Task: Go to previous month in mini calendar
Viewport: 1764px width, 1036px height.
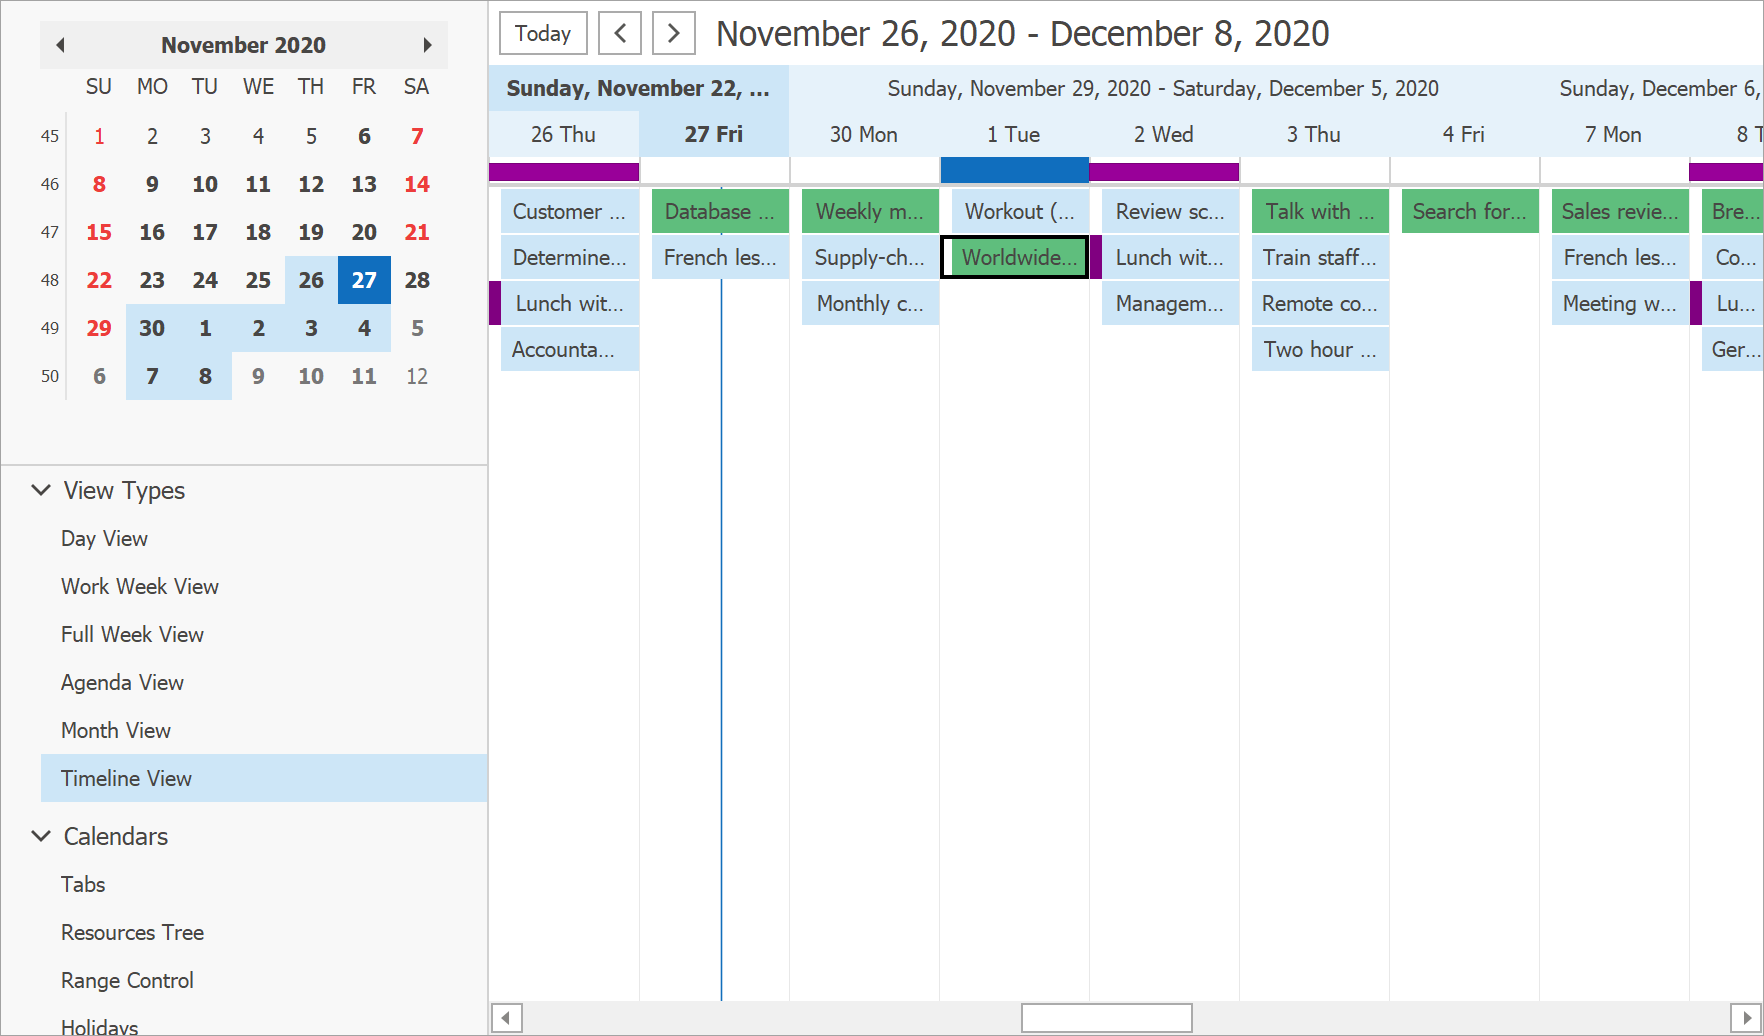Action: click(x=61, y=45)
